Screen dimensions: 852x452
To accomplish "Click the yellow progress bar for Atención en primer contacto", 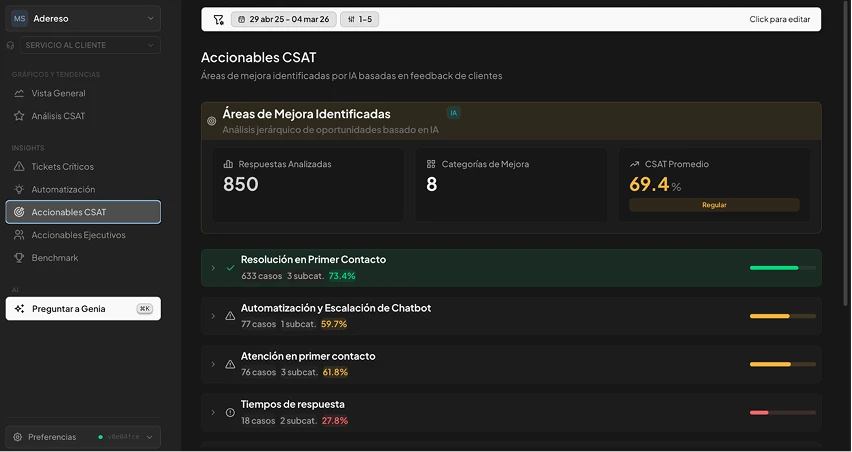I will pos(782,365).
